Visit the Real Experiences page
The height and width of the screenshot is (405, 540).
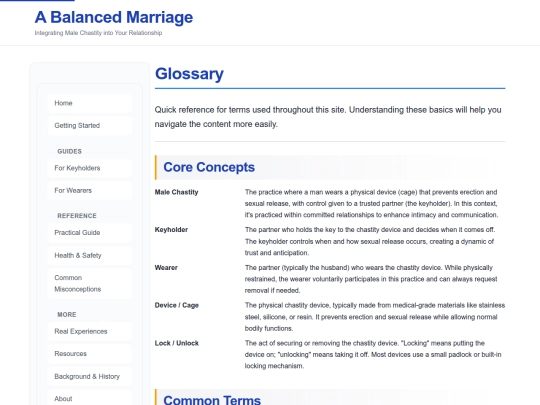(x=90, y=331)
